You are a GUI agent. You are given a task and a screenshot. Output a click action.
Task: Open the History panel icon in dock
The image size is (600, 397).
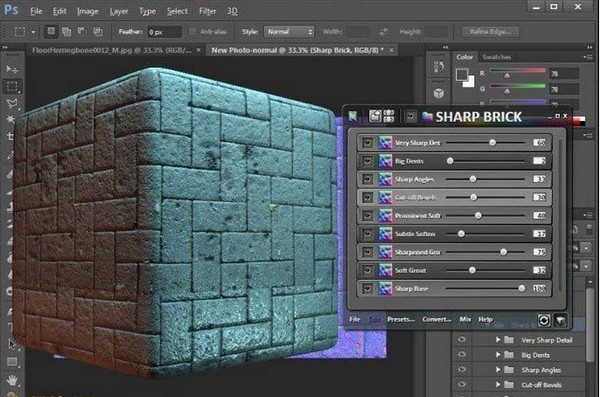click(x=439, y=67)
